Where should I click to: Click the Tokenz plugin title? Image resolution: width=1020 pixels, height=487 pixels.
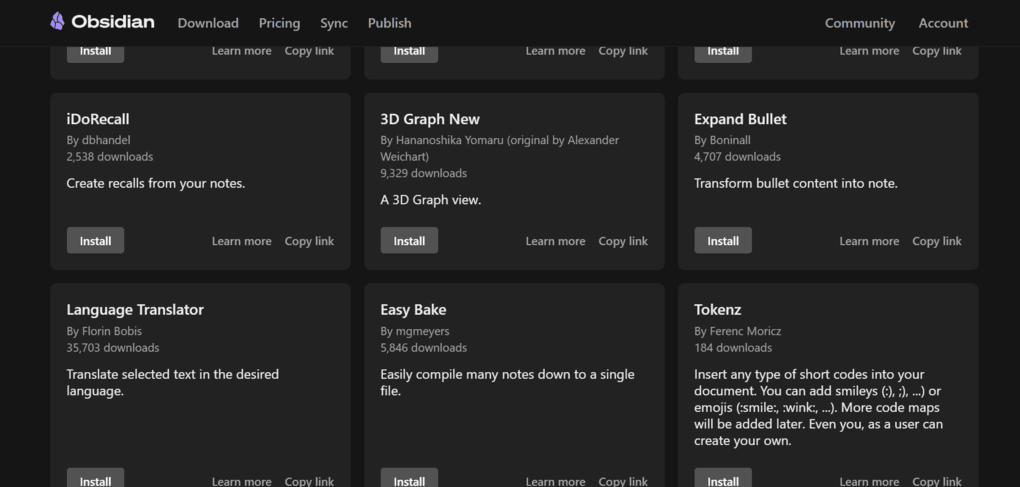click(x=718, y=309)
